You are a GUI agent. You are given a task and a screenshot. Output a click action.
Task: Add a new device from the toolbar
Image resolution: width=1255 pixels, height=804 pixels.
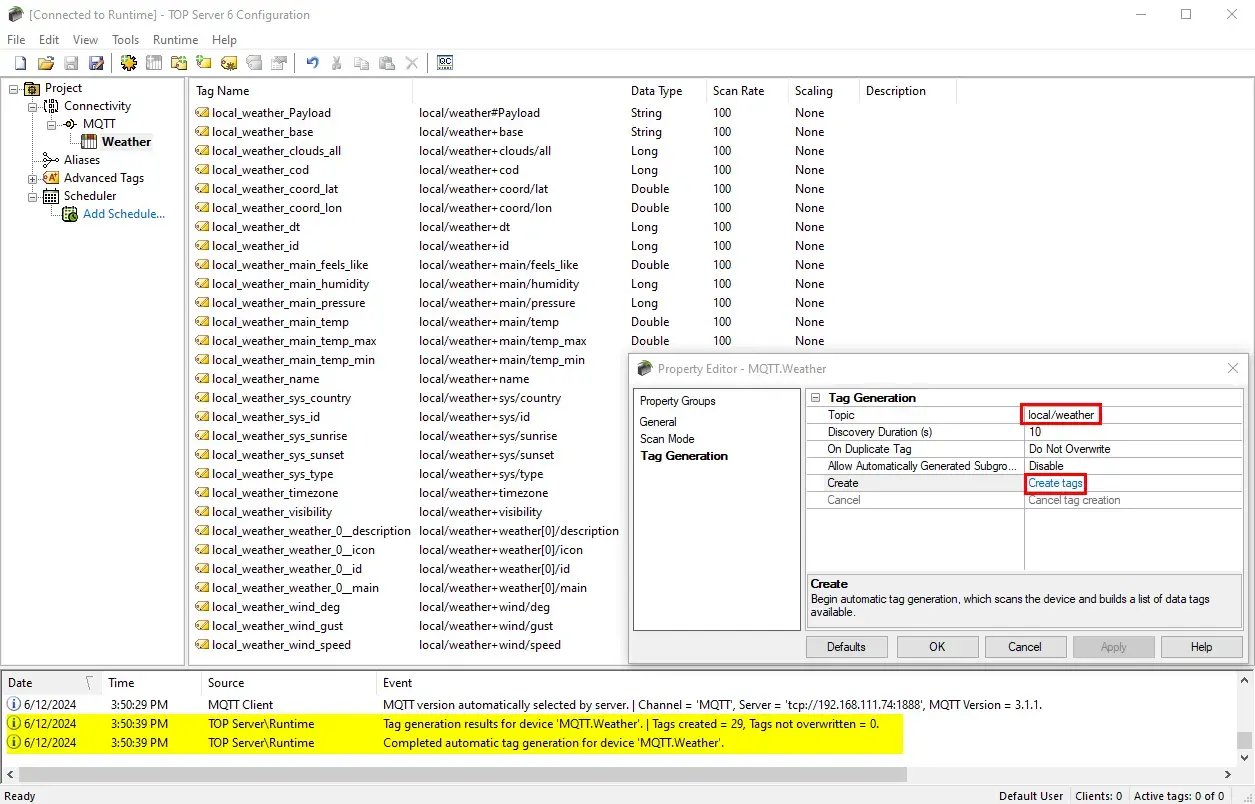pos(153,62)
